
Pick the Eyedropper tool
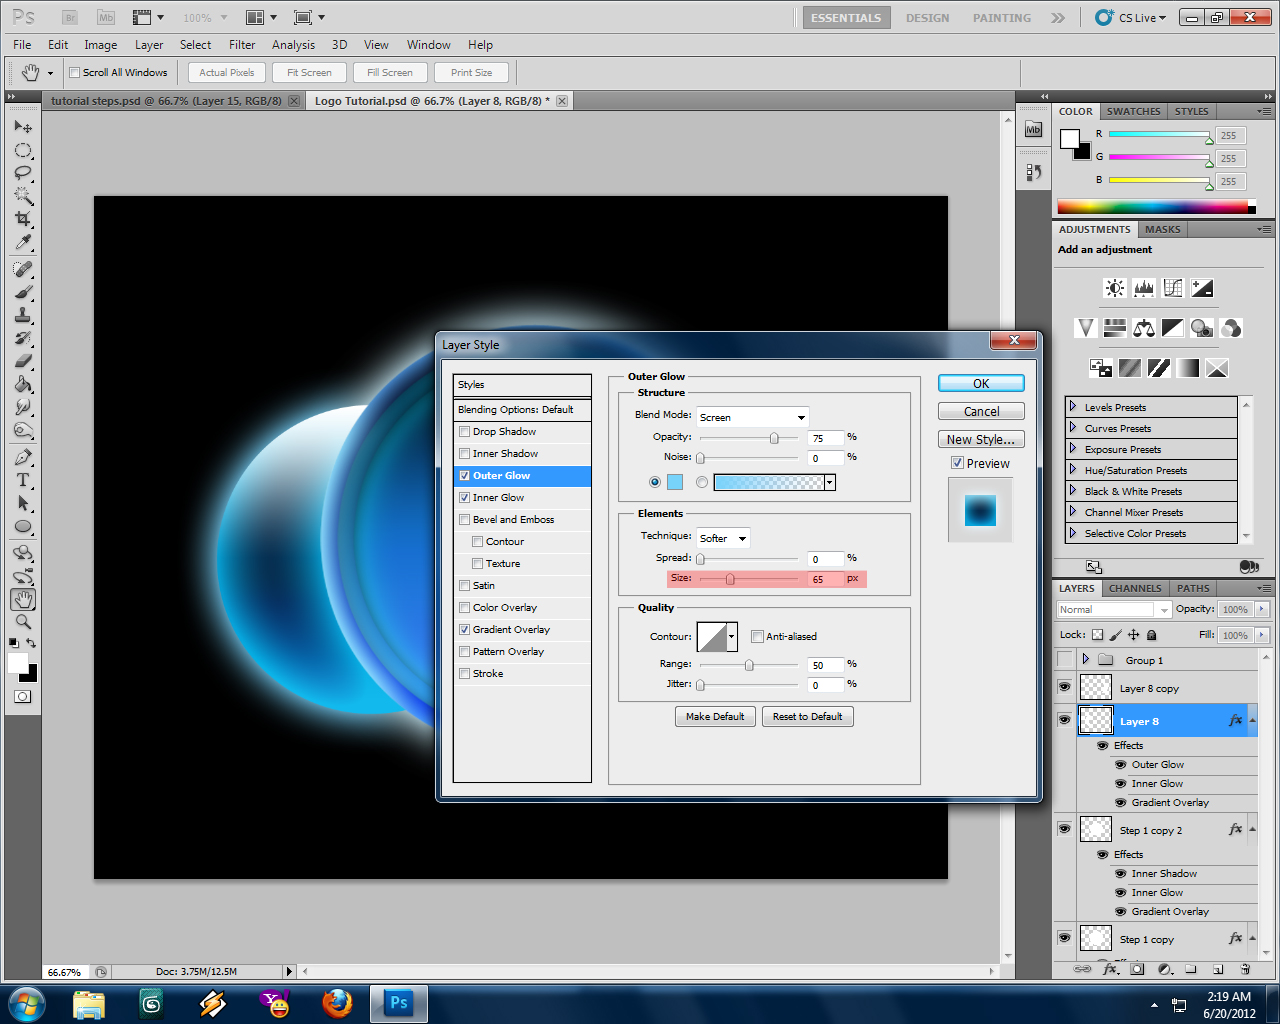[22, 243]
